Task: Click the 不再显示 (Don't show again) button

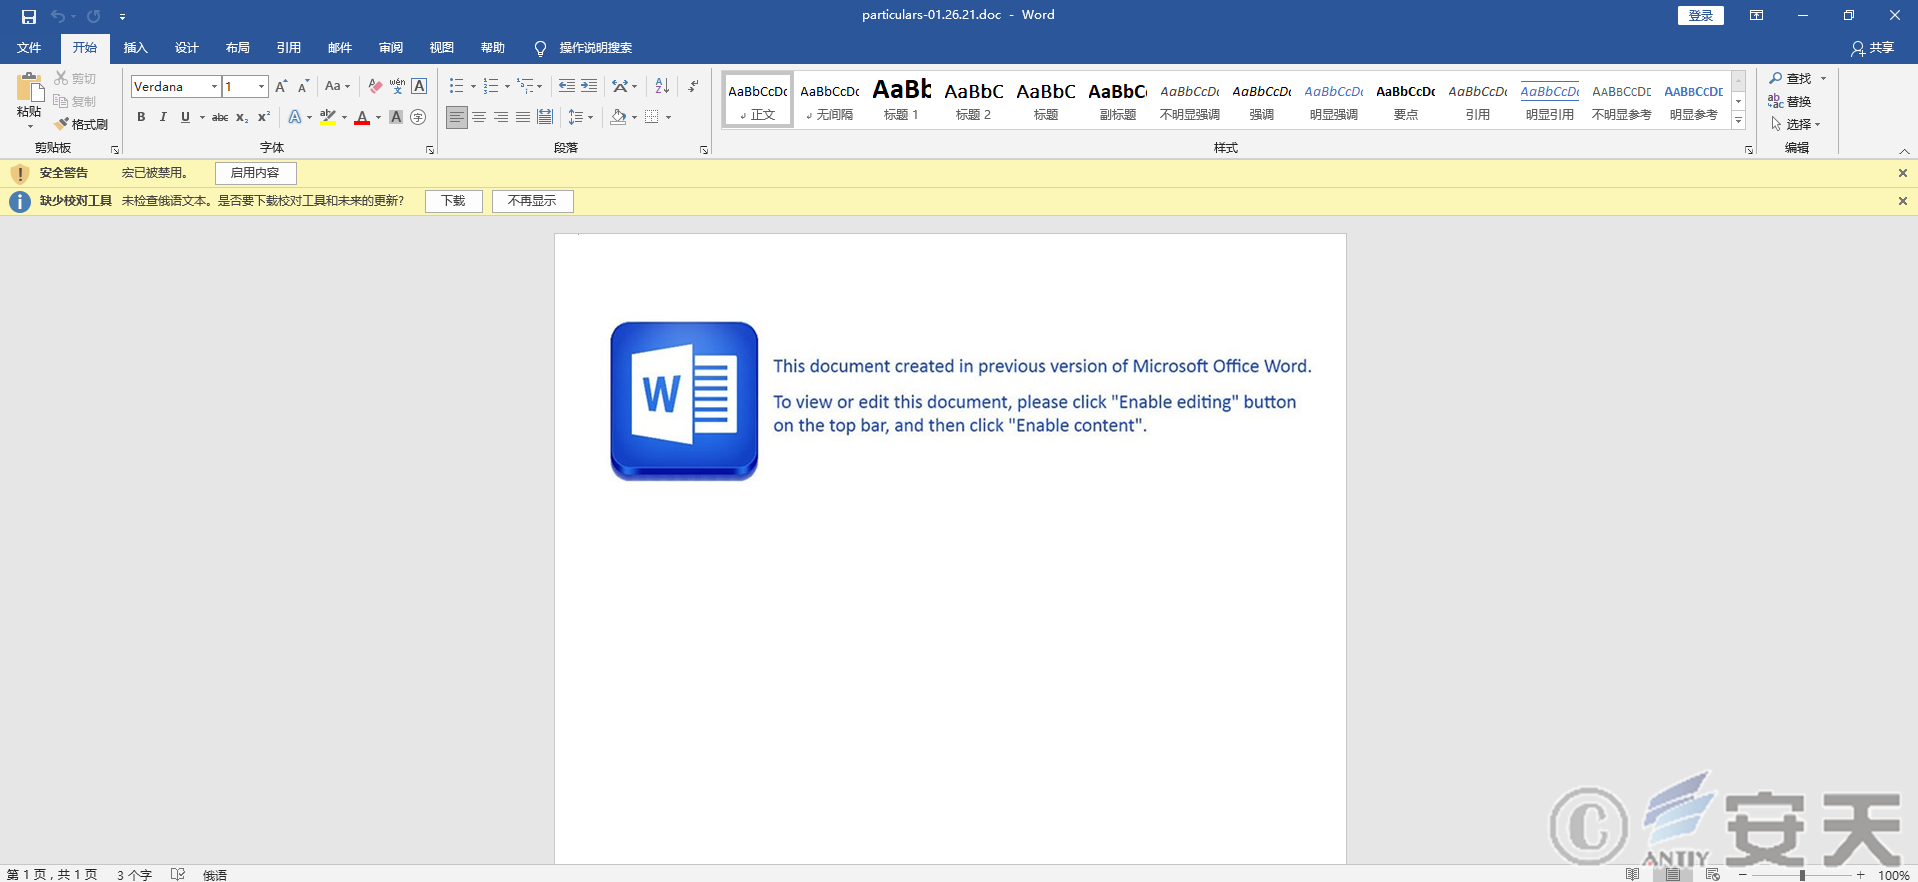Action: [532, 201]
